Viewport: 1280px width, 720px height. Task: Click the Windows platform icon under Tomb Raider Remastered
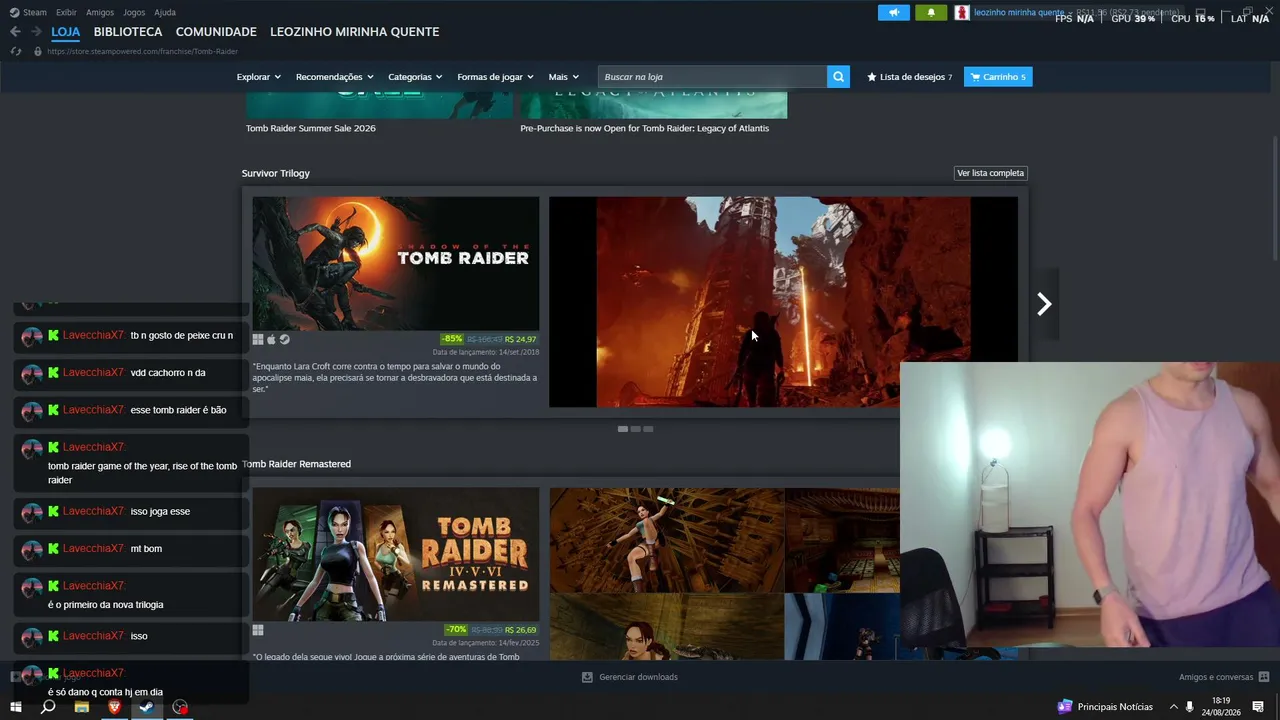pyautogui.click(x=258, y=630)
